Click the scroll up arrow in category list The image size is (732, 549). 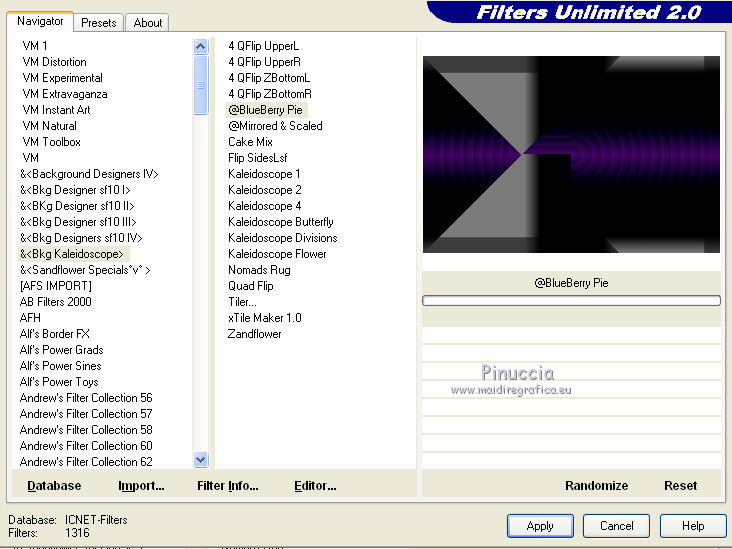[x=200, y=46]
